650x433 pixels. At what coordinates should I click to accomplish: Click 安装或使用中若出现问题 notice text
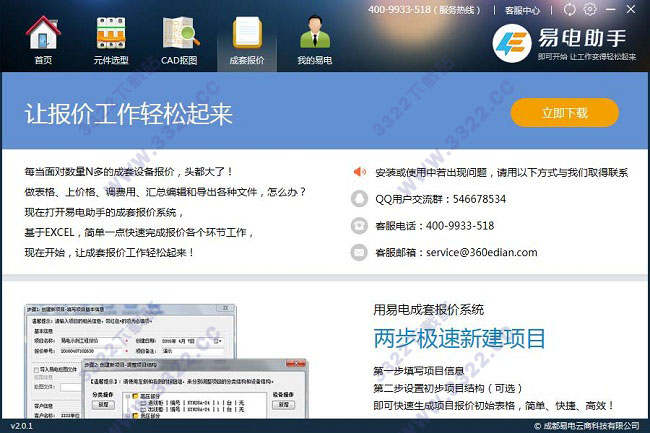pos(502,172)
